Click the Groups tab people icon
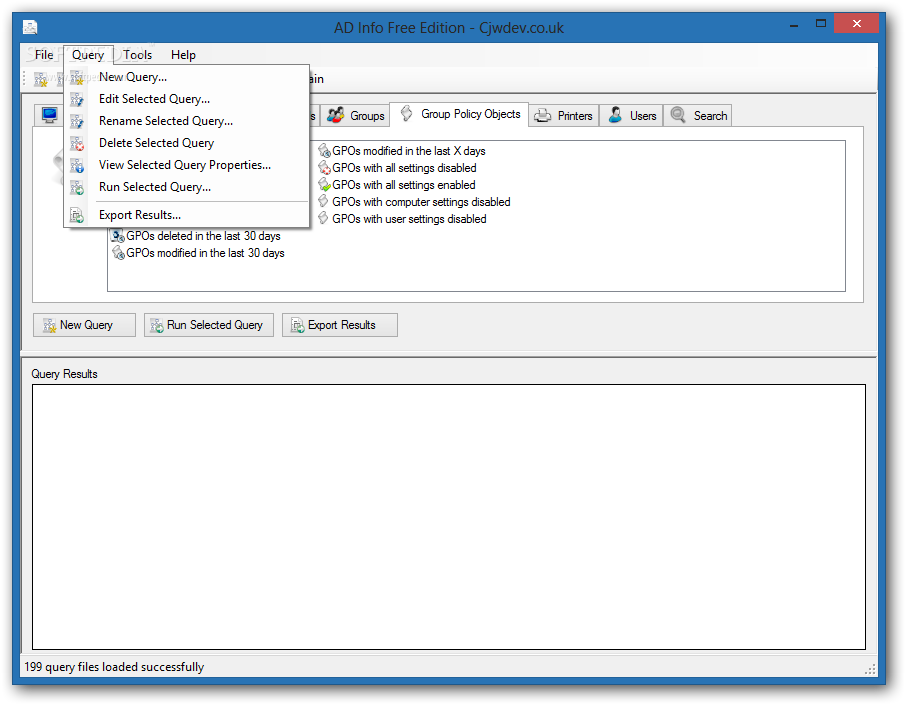 336,115
